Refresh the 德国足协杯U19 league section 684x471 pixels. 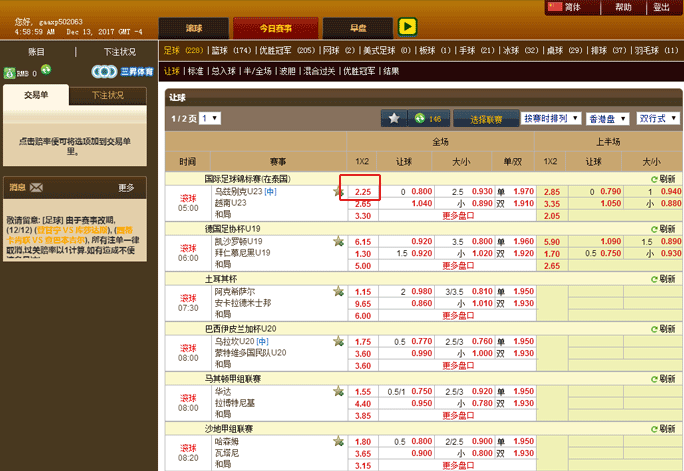coord(661,229)
